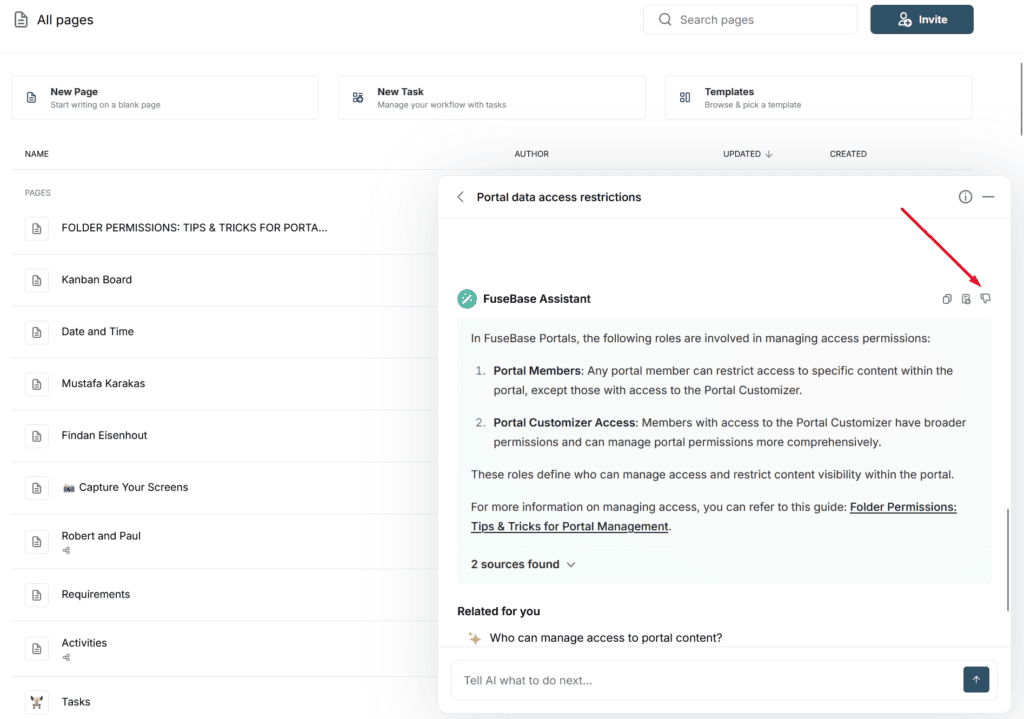Open the Mustafa Karakas page
This screenshot has width=1024, height=719.
pos(103,383)
